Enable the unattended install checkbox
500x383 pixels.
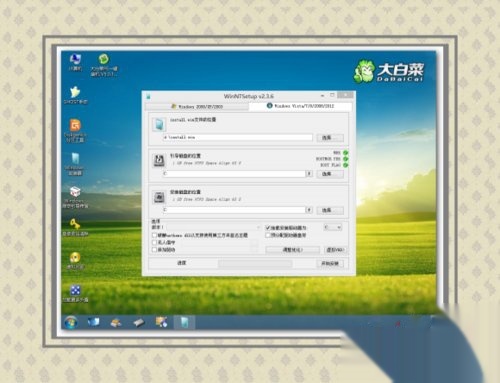click(x=154, y=242)
